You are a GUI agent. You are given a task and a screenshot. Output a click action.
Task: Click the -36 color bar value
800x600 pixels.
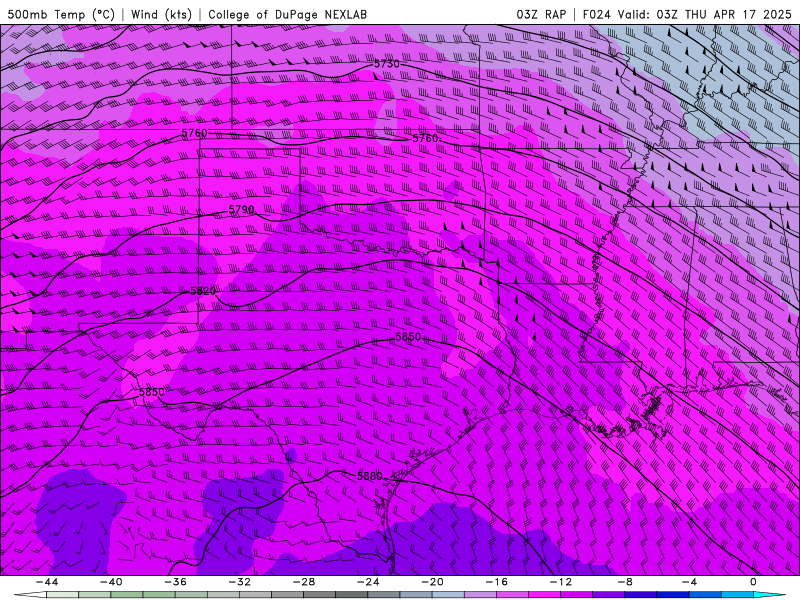(x=176, y=582)
